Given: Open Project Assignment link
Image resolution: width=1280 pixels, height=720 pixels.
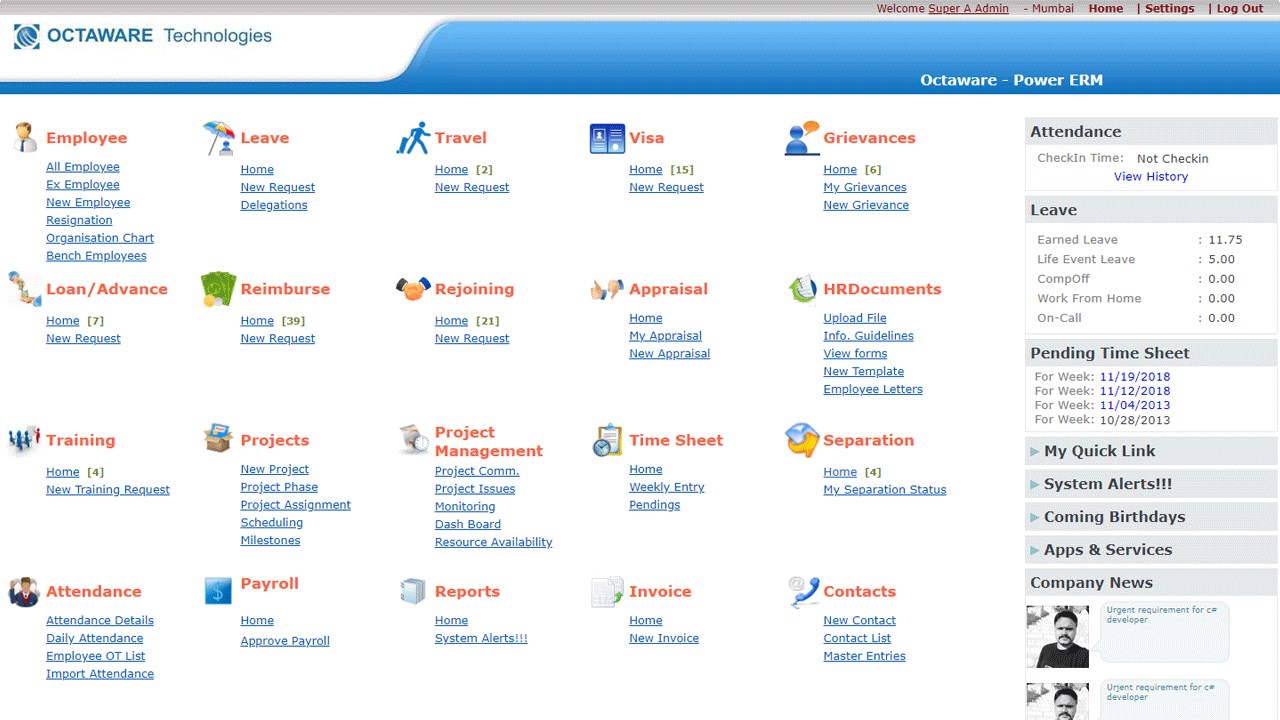Looking at the screenshot, I should point(295,505).
